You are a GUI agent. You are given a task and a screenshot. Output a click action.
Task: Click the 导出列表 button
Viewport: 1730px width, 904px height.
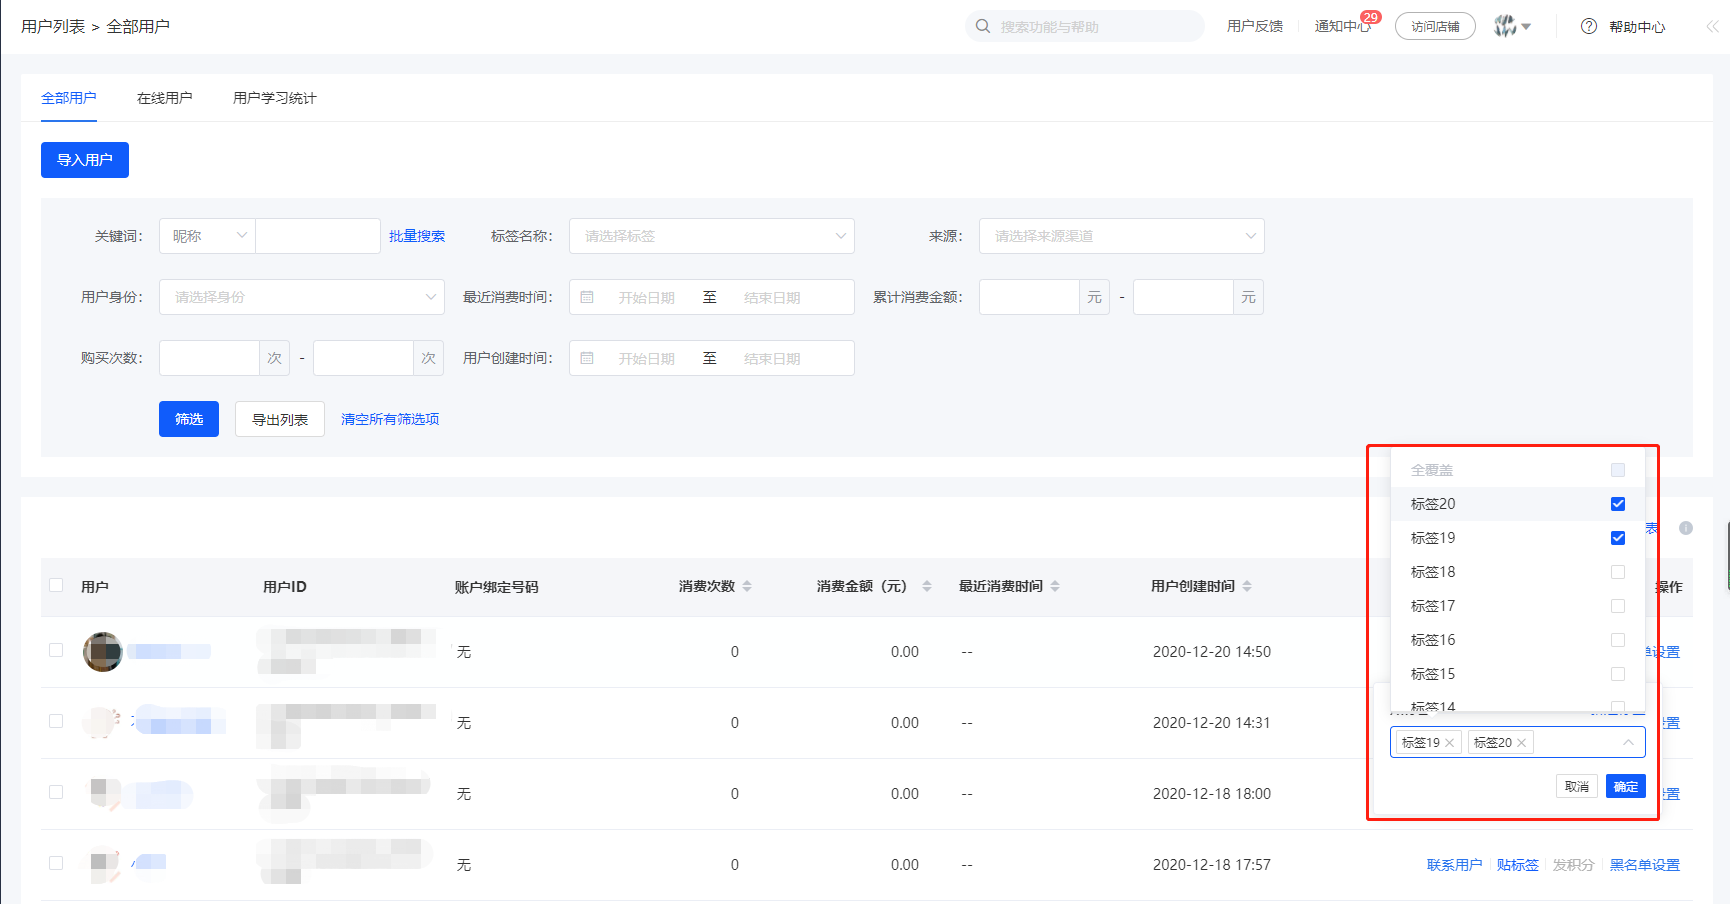pos(280,419)
